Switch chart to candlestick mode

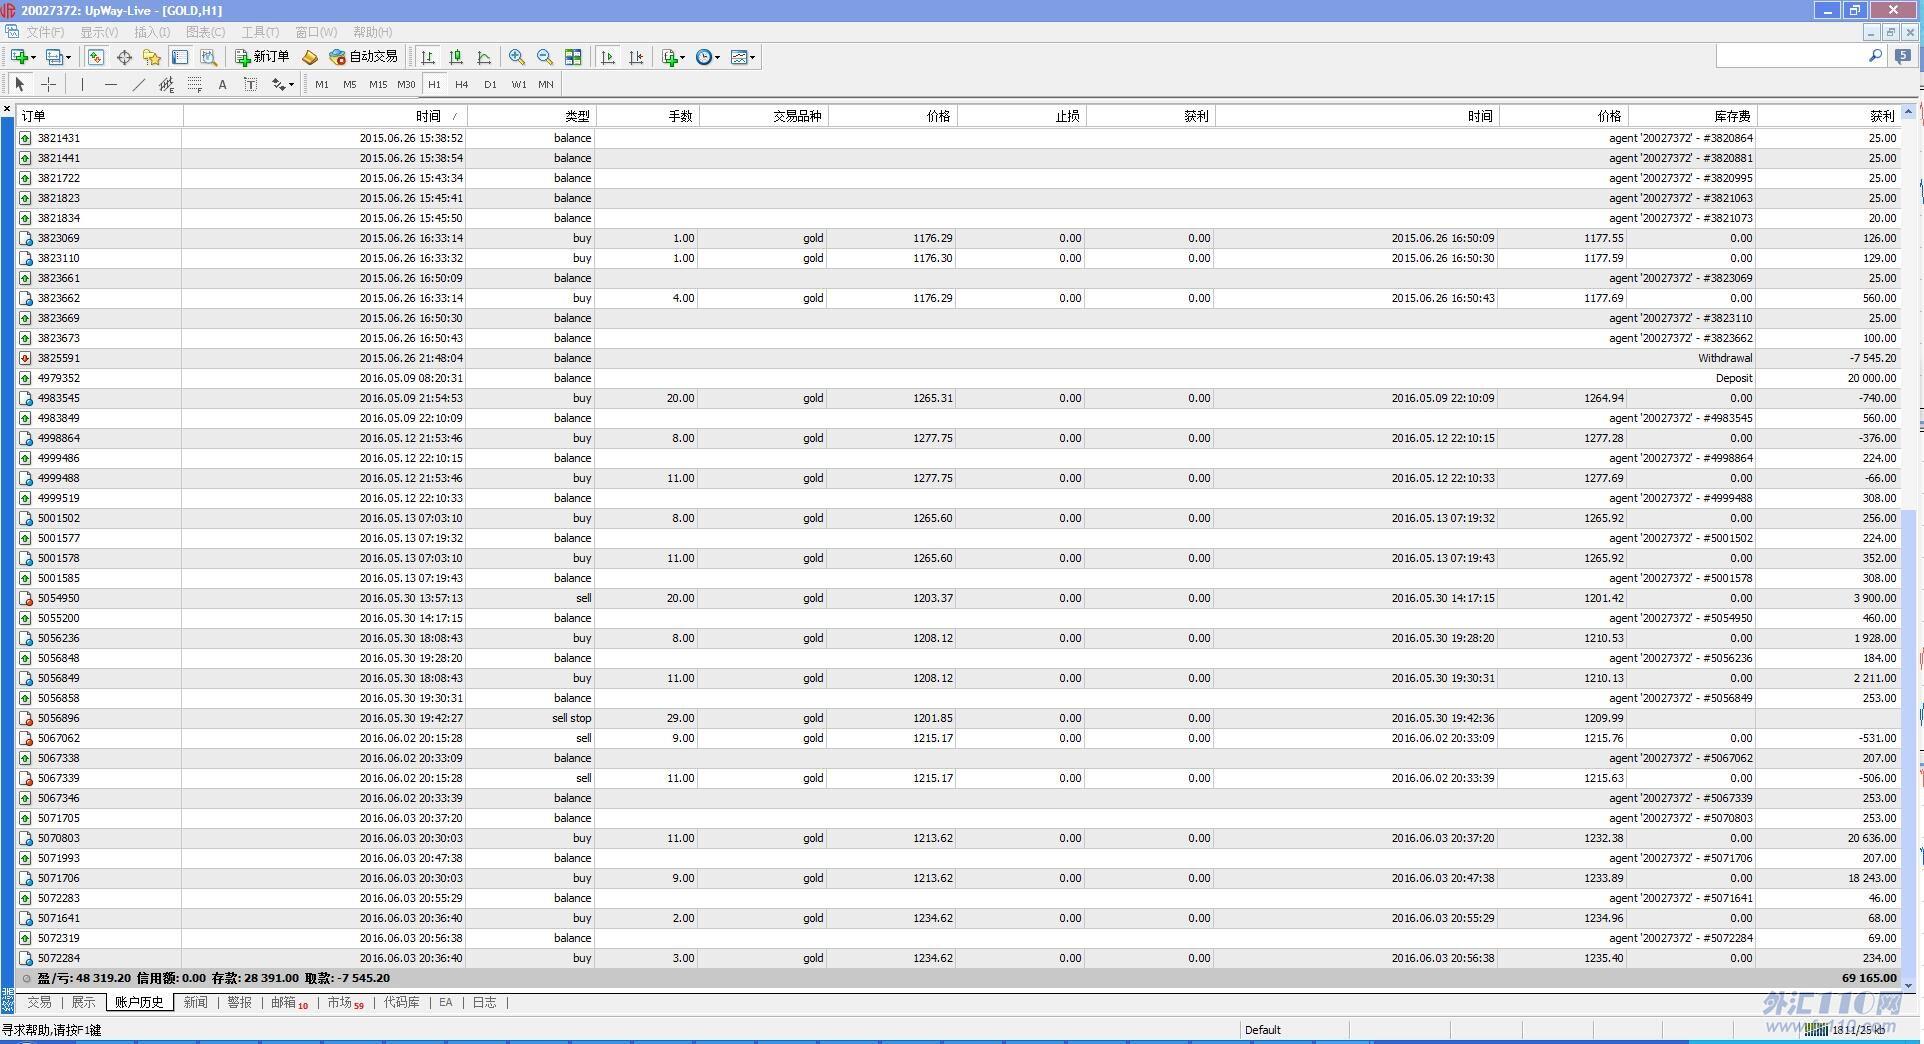click(456, 57)
